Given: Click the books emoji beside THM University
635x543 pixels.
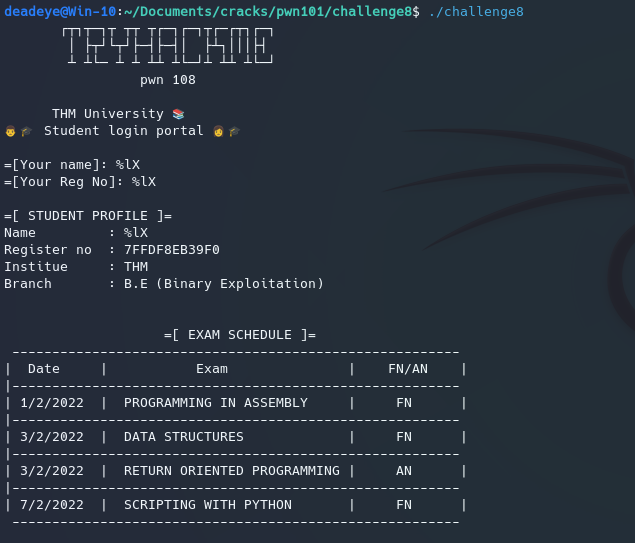Looking at the screenshot, I should (178, 114).
